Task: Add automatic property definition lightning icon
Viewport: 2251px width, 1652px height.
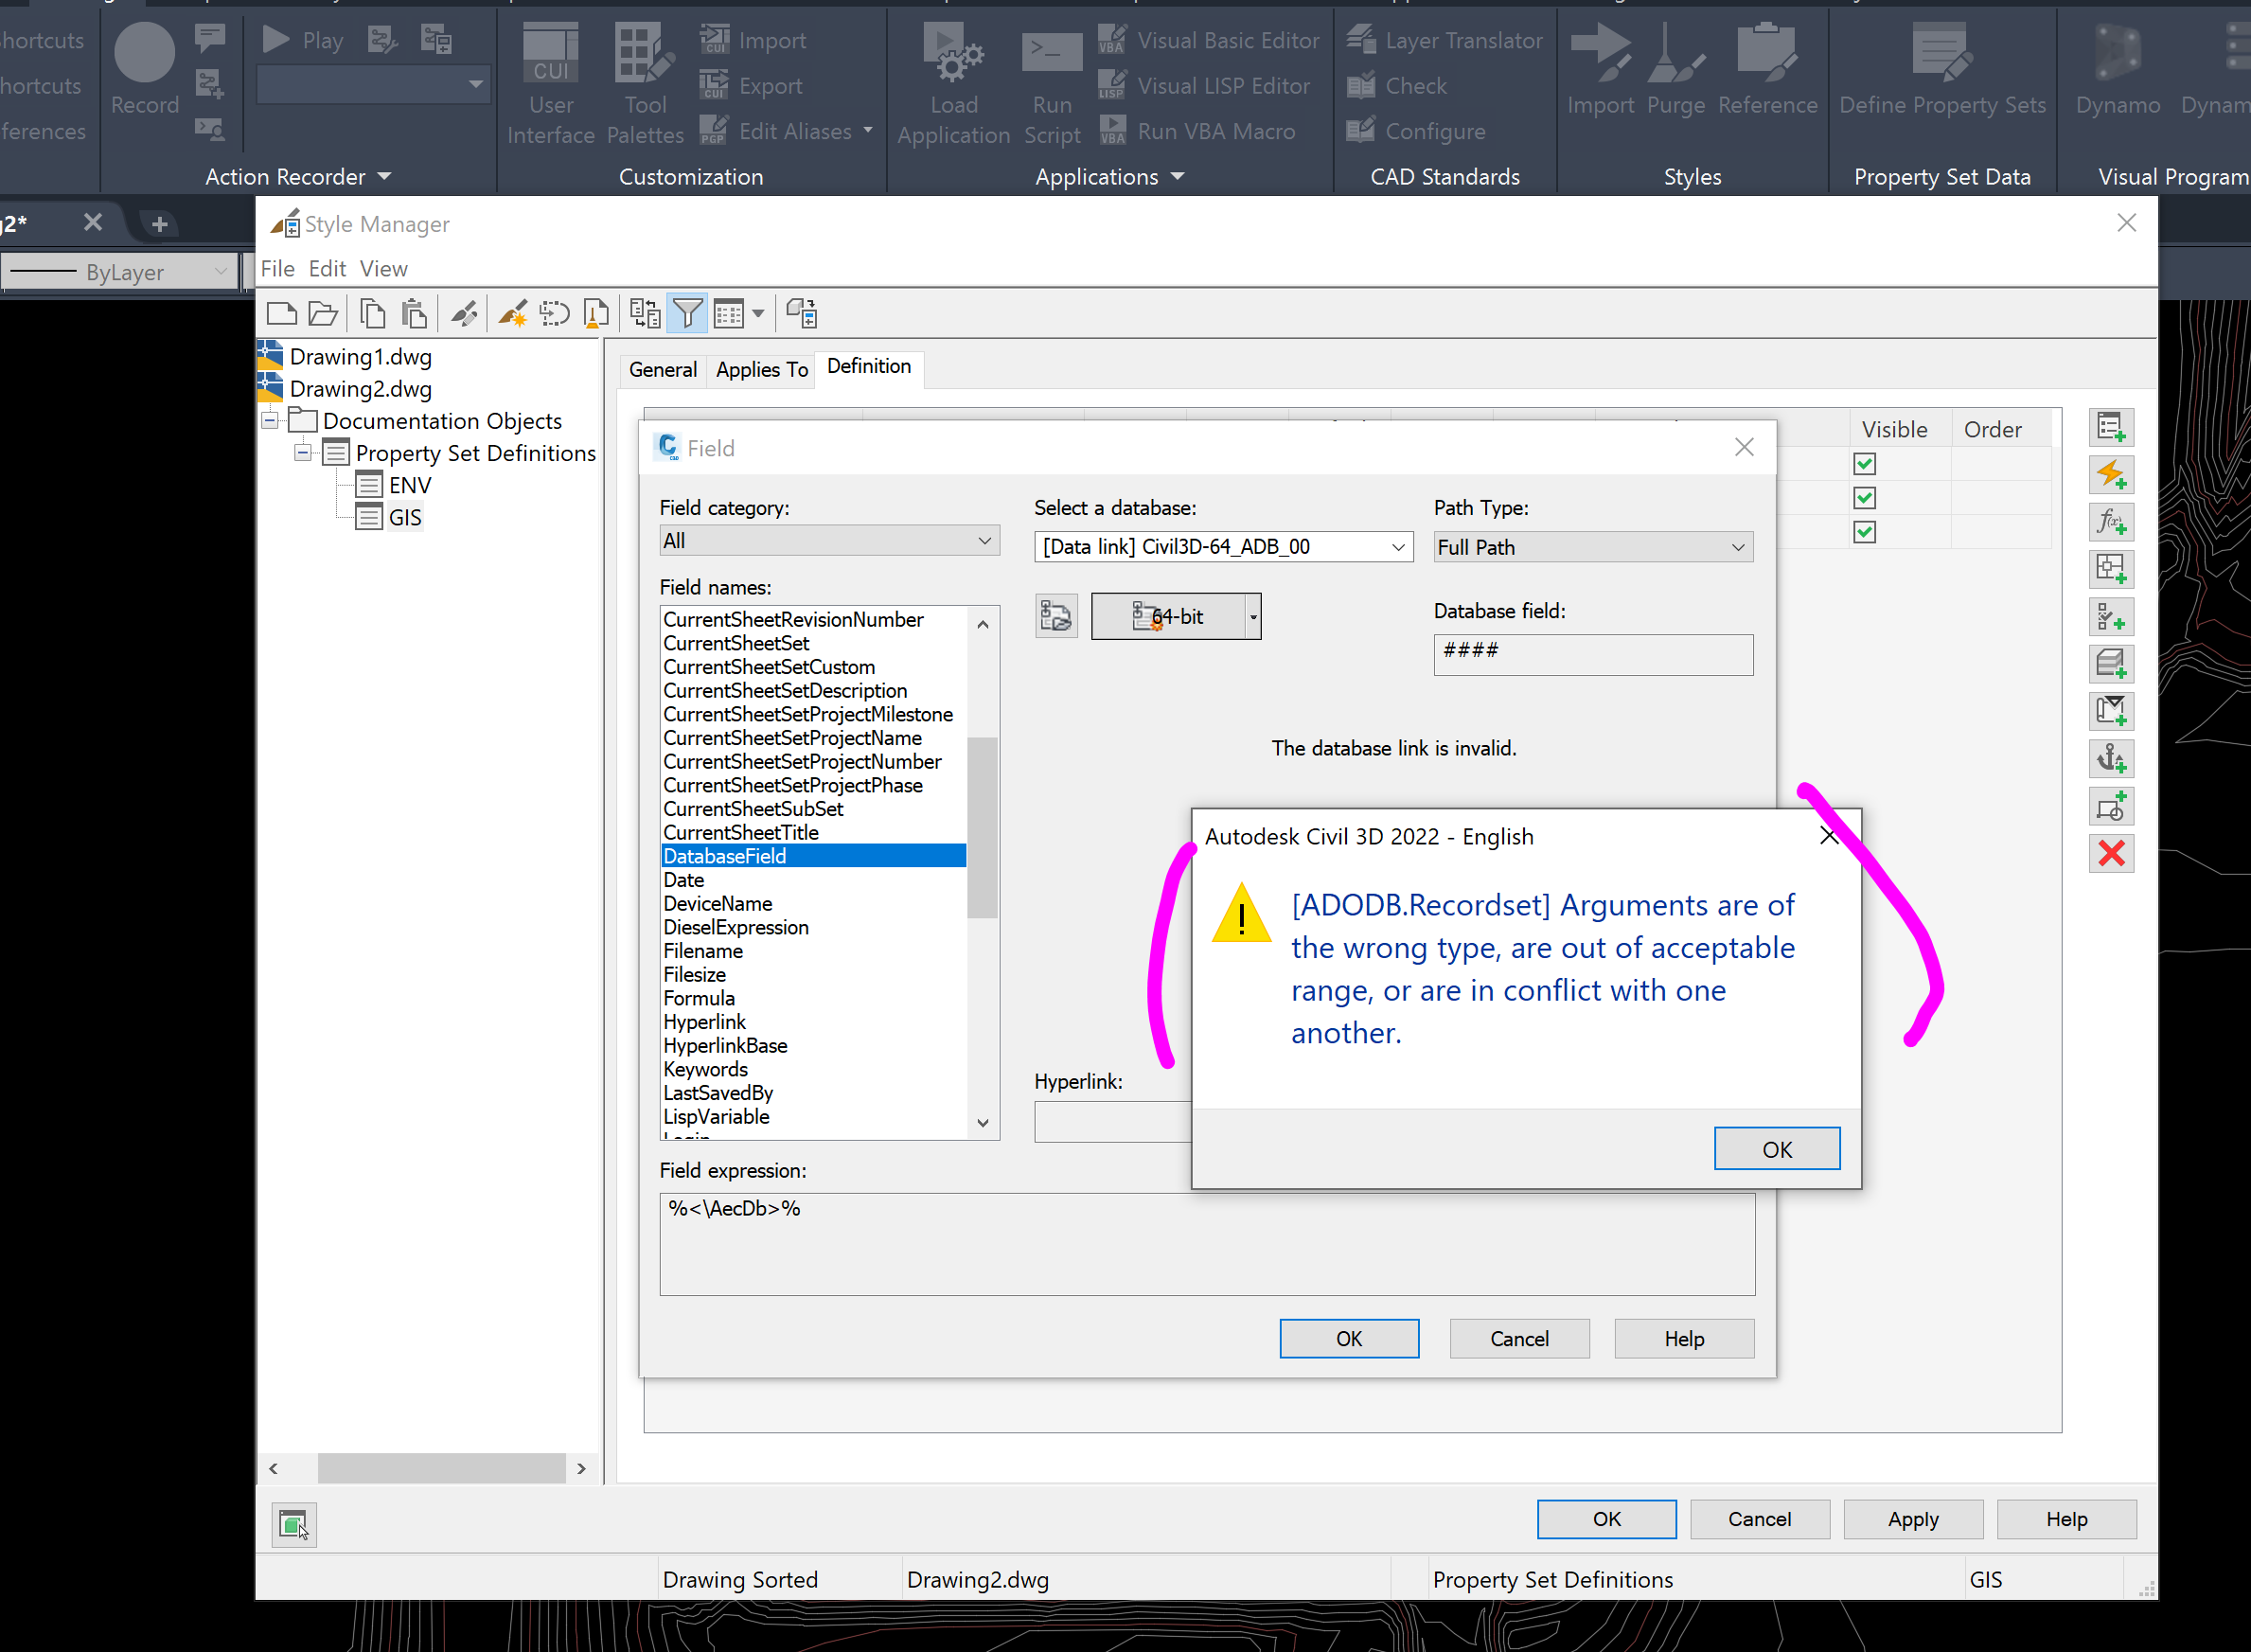Action: point(2111,475)
